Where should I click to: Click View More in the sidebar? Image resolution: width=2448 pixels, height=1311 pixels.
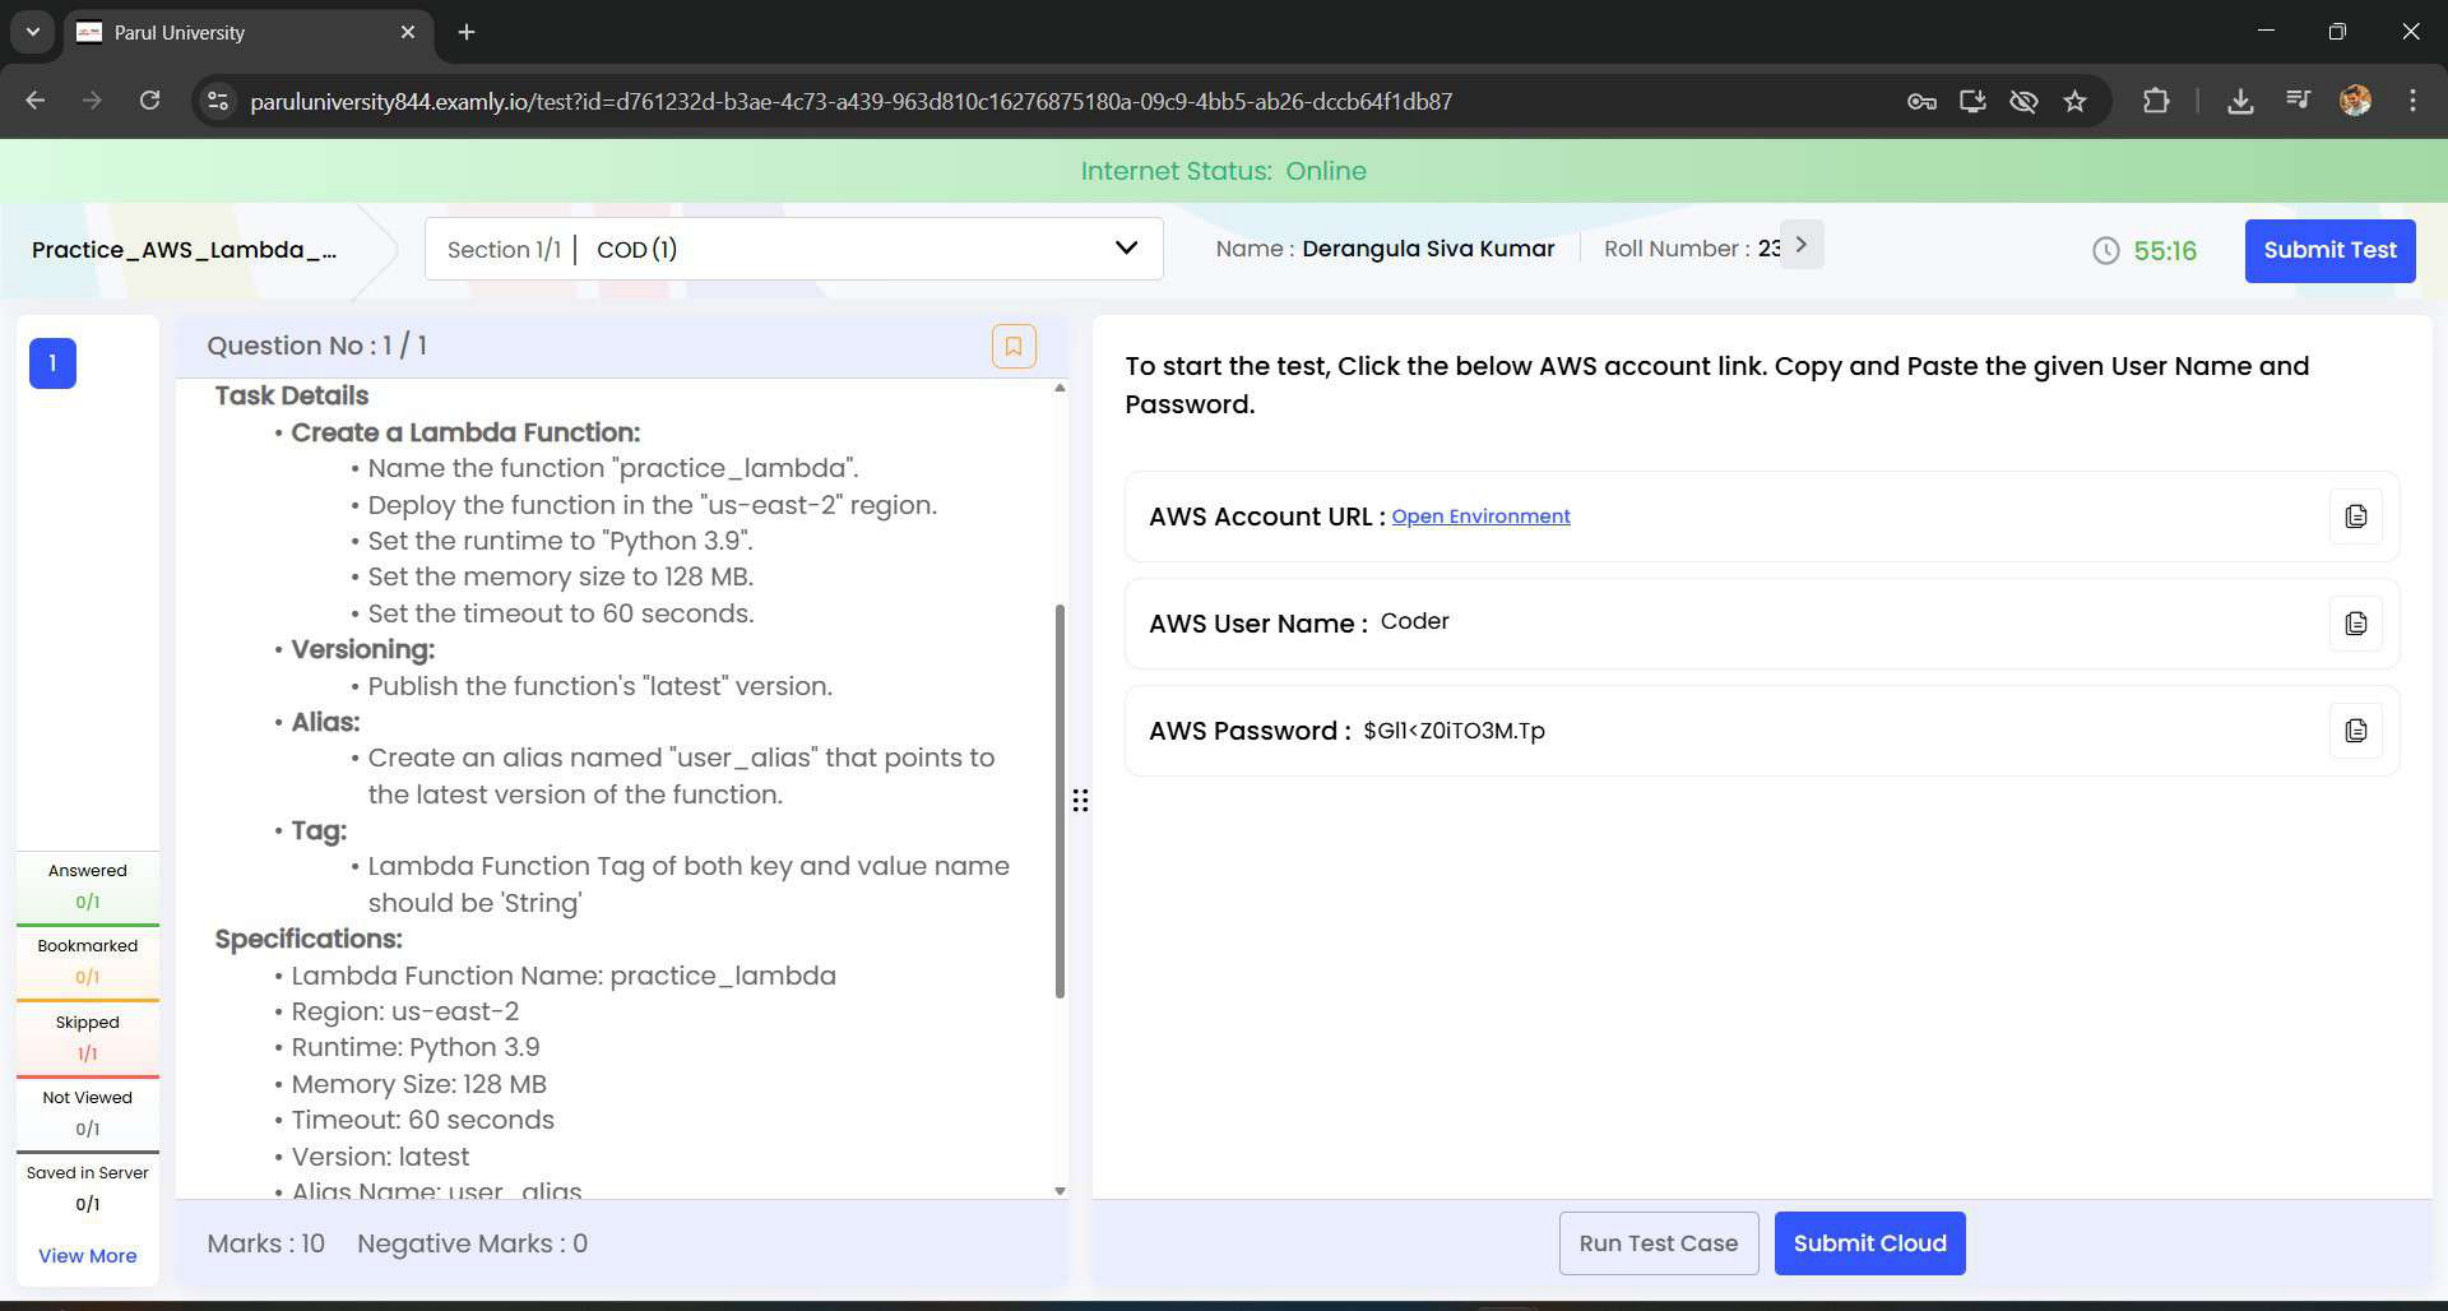point(87,1255)
